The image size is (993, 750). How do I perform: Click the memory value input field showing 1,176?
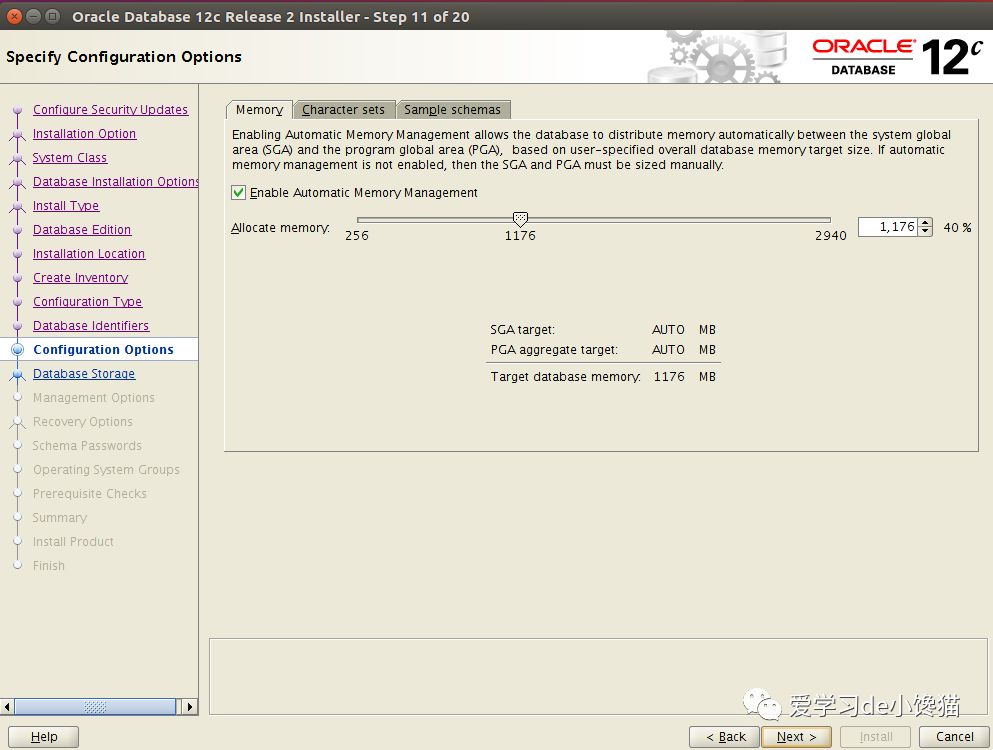click(x=887, y=227)
